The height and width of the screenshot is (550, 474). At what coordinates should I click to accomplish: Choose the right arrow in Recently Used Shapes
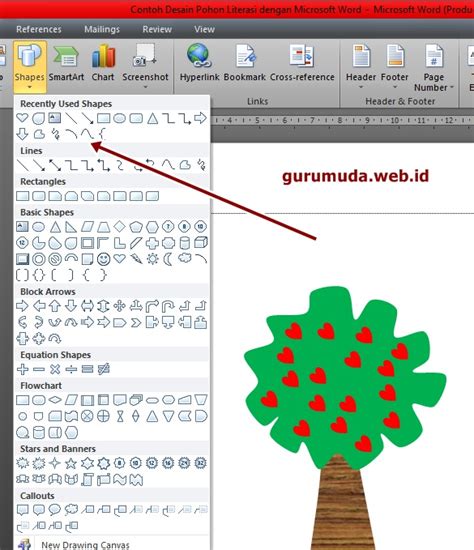pyautogui.click(x=200, y=118)
